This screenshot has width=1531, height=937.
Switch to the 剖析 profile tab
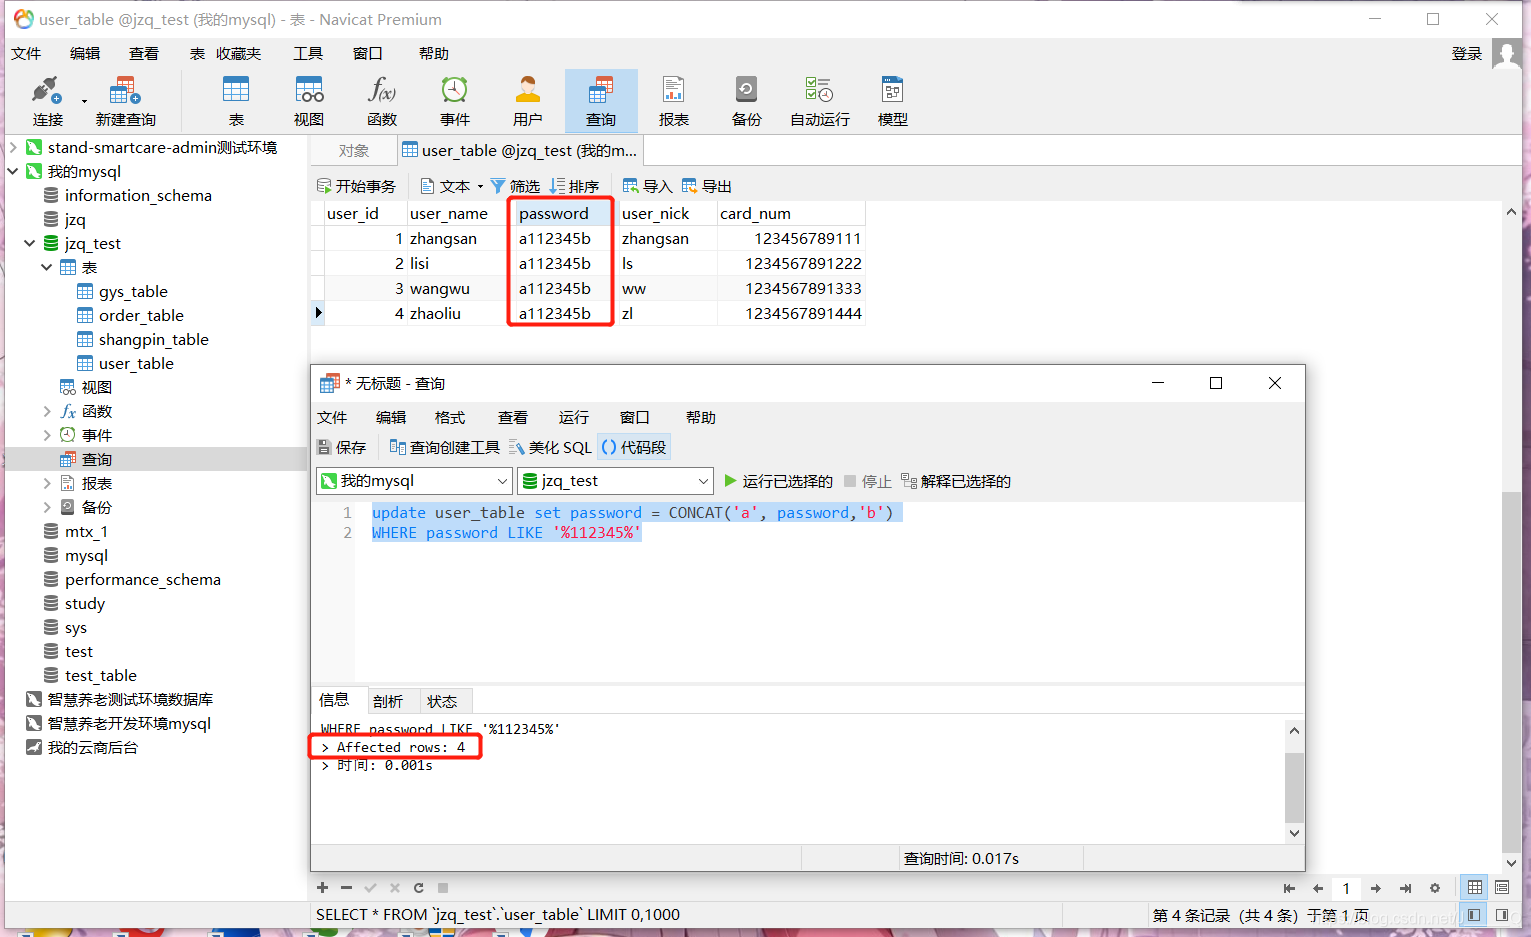tap(388, 701)
